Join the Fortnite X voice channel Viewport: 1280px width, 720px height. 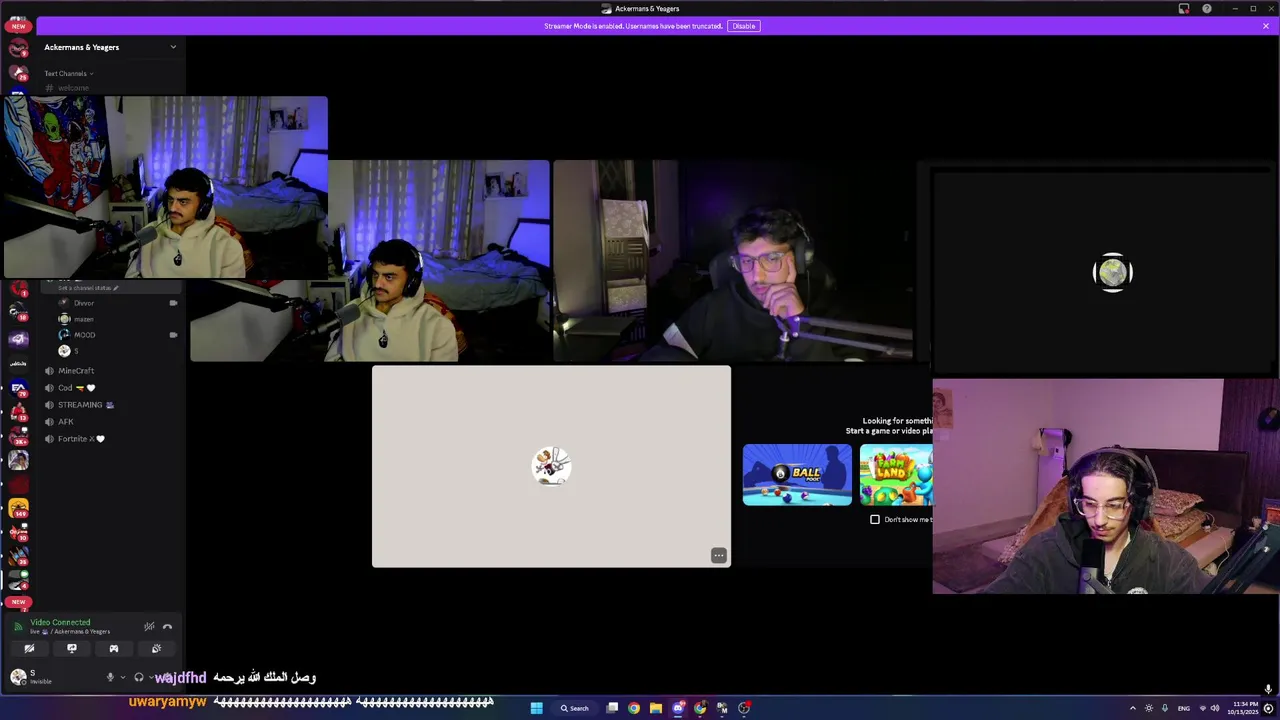pos(76,439)
